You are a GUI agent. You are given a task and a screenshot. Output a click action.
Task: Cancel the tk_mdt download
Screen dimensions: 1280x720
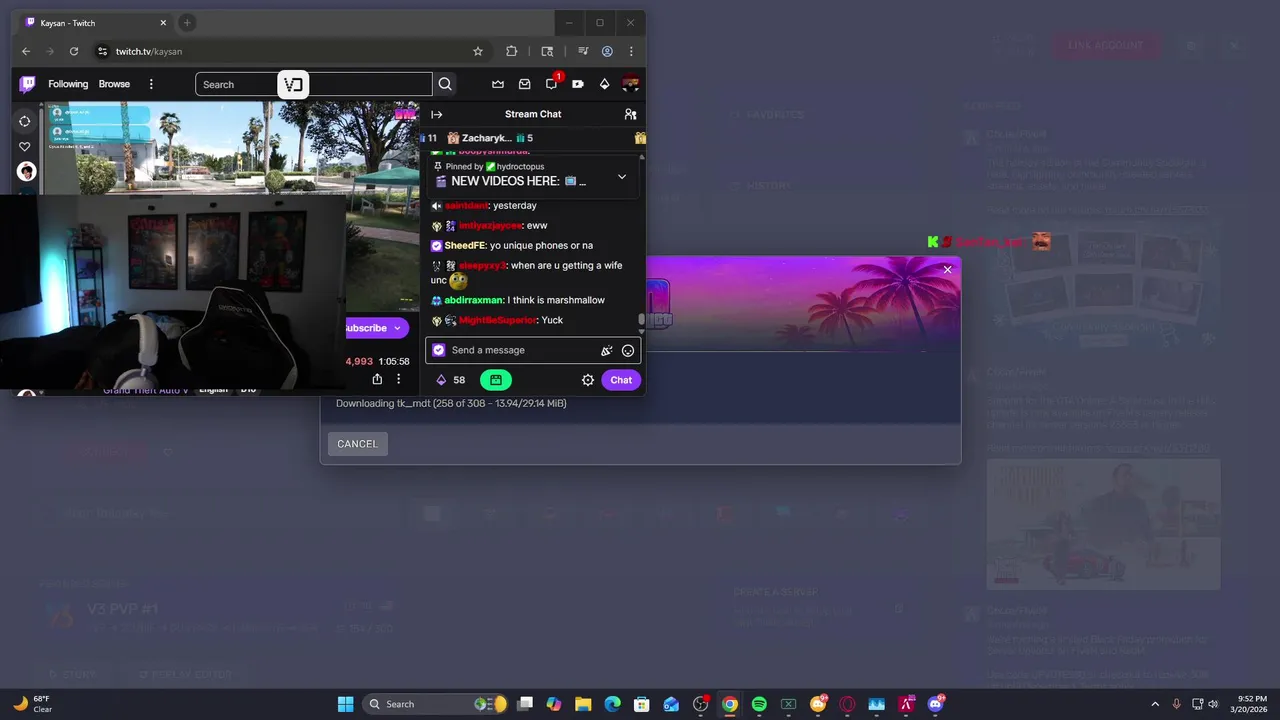358,444
